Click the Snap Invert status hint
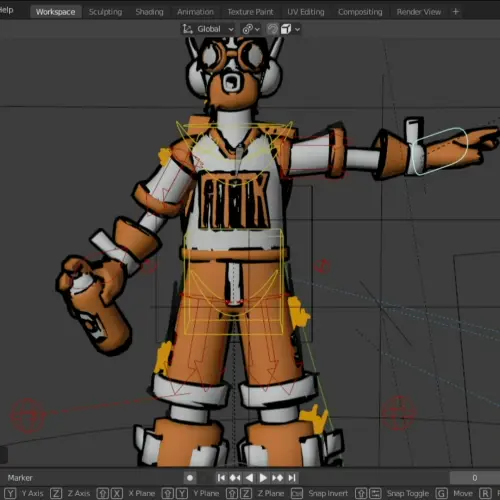 [328, 493]
